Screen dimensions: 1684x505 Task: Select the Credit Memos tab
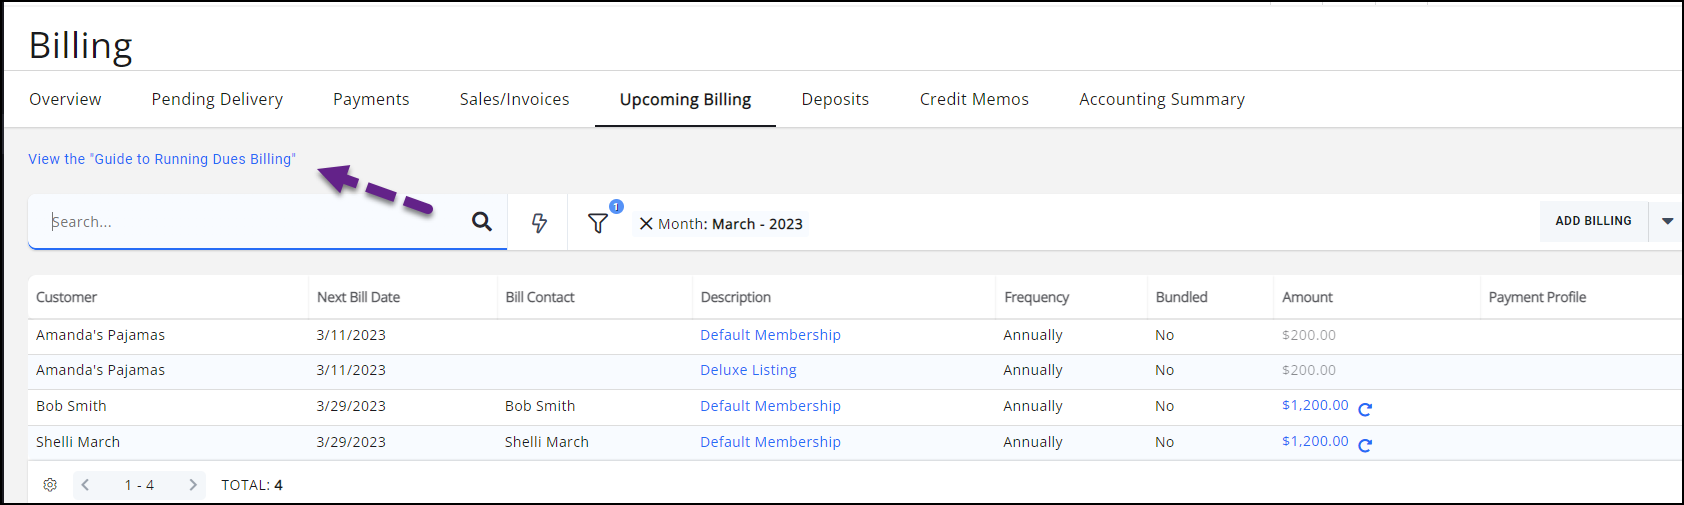[973, 99]
